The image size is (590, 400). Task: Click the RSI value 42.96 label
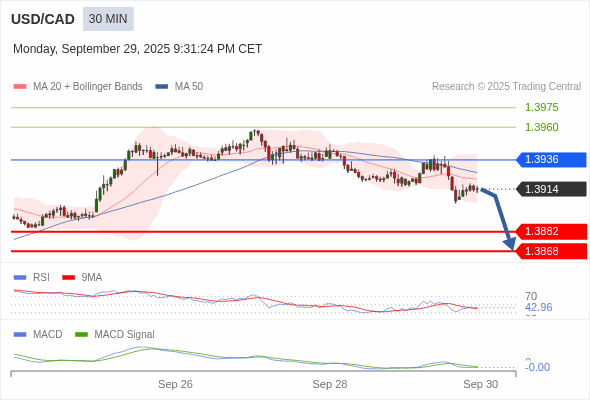[x=538, y=307]
